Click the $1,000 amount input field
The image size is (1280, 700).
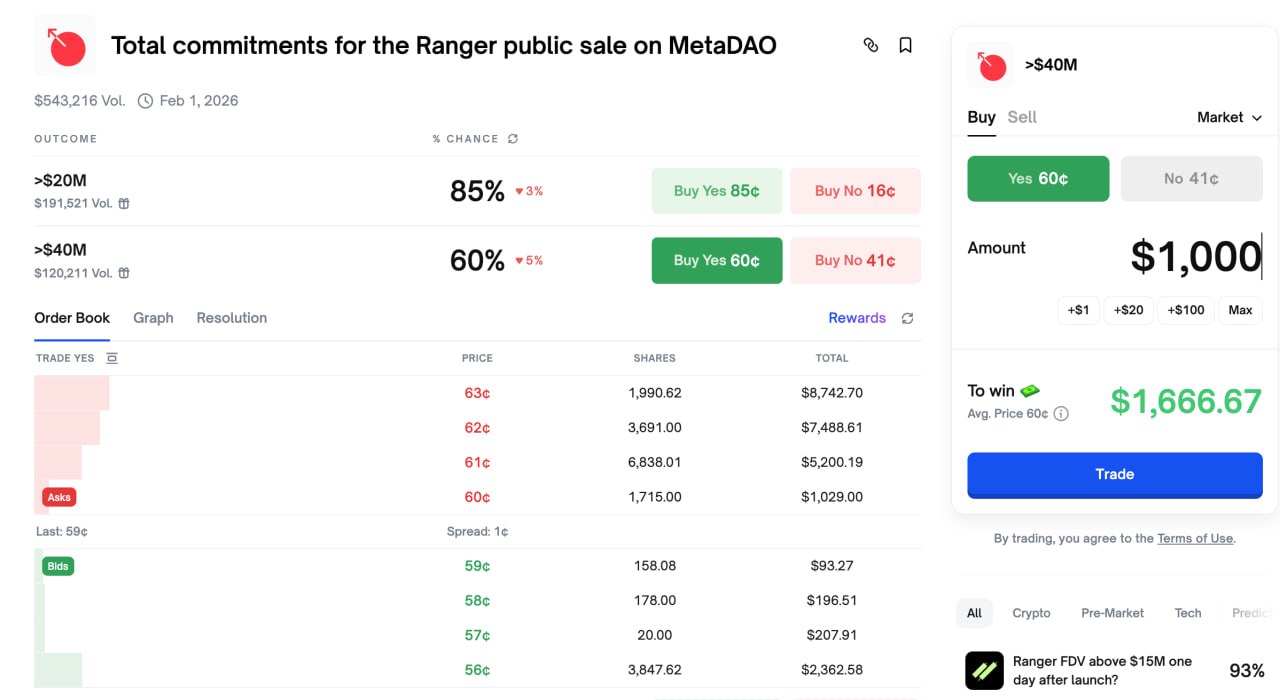[1195, 256]
